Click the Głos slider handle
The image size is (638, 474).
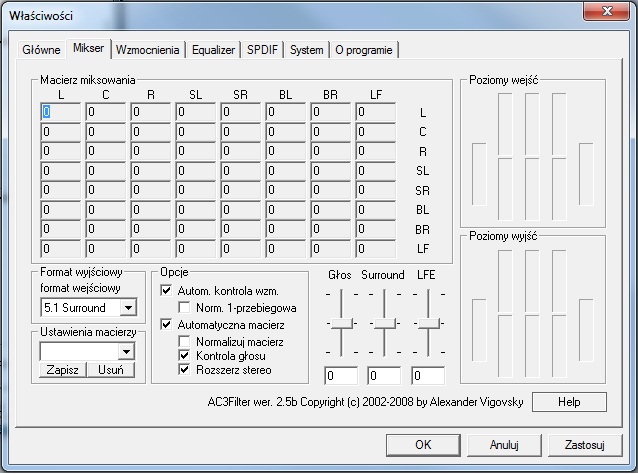coord(341,323)
